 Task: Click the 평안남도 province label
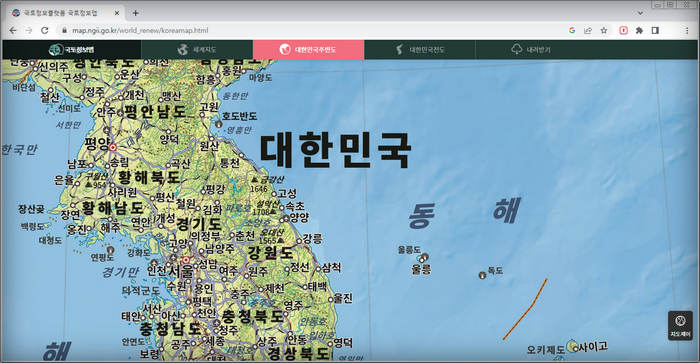tap(155, 111)
